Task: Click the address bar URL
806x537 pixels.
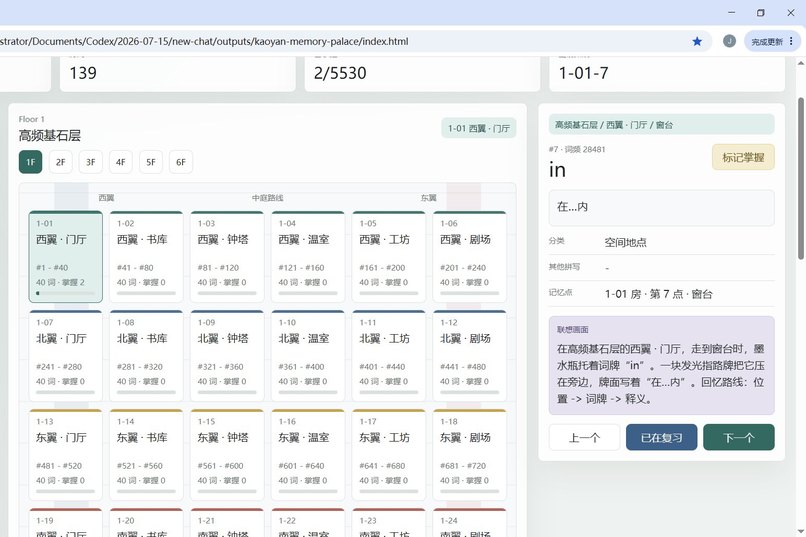Action: point(204,41)
